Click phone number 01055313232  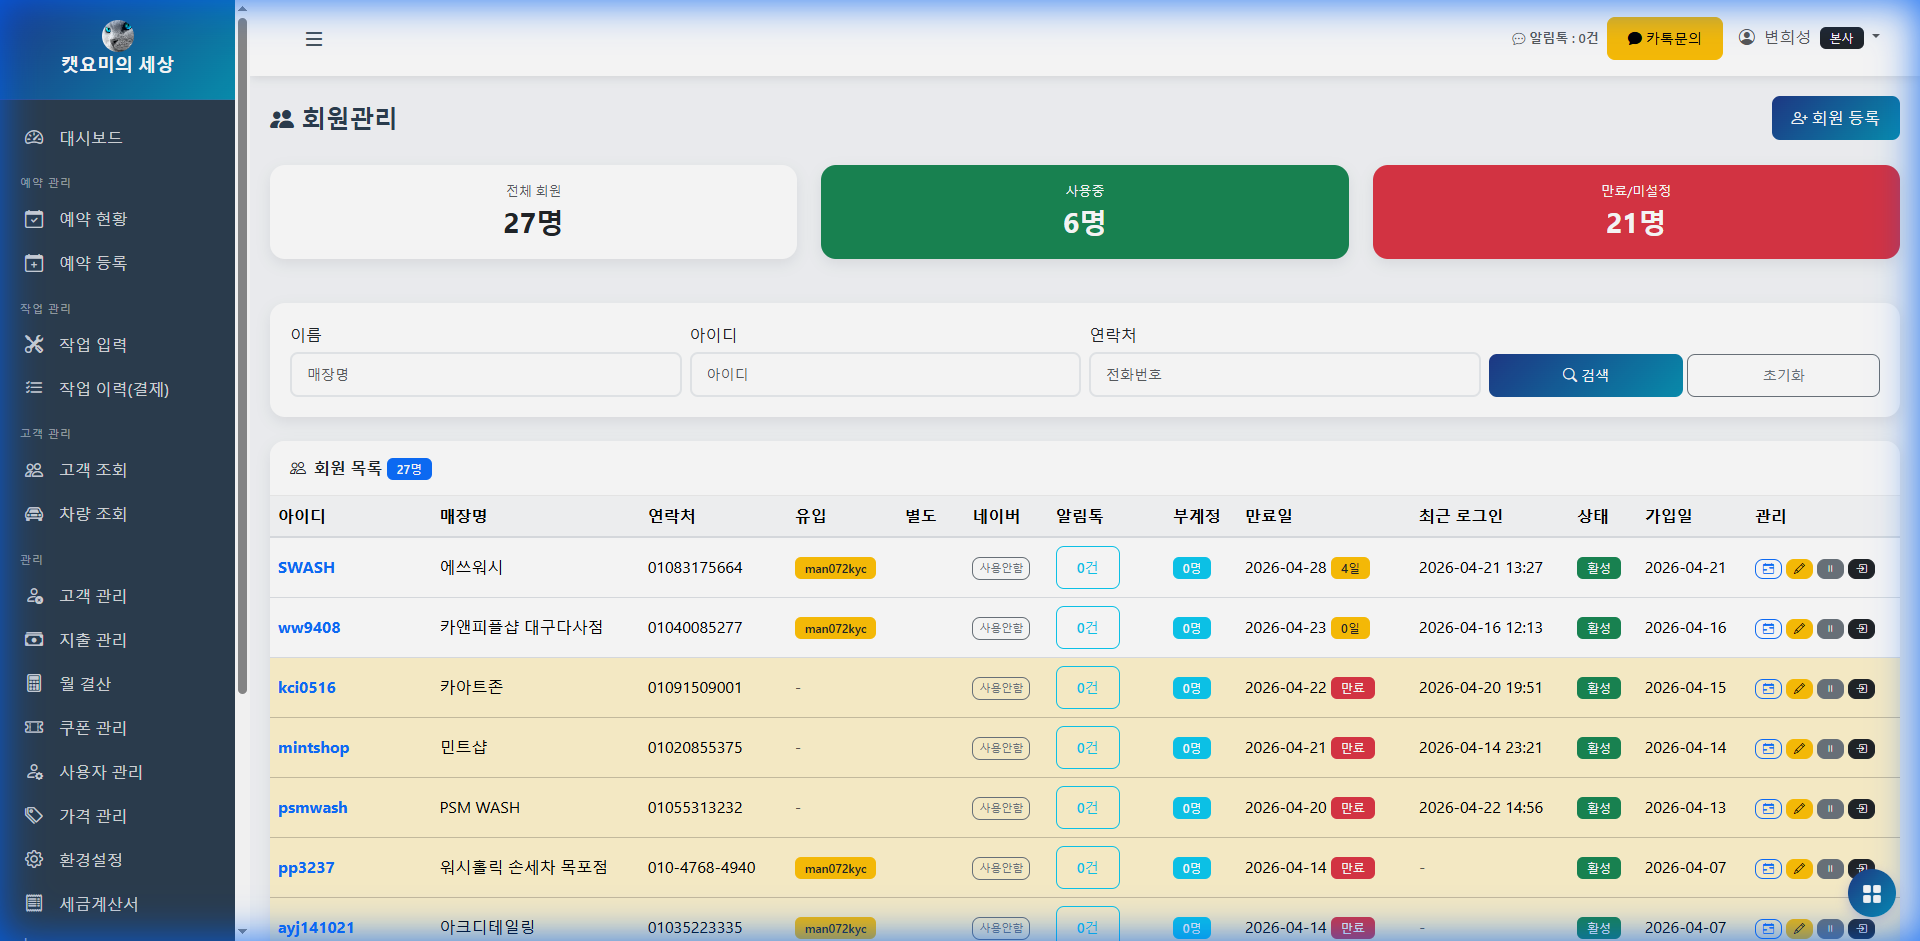point(695,808)
